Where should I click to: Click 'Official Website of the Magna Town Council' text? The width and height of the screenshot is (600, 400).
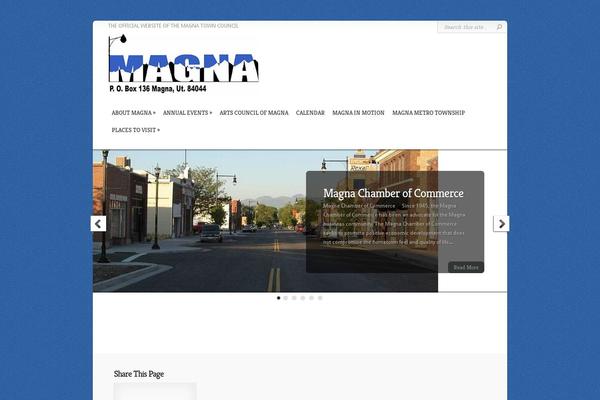(173, 26)
